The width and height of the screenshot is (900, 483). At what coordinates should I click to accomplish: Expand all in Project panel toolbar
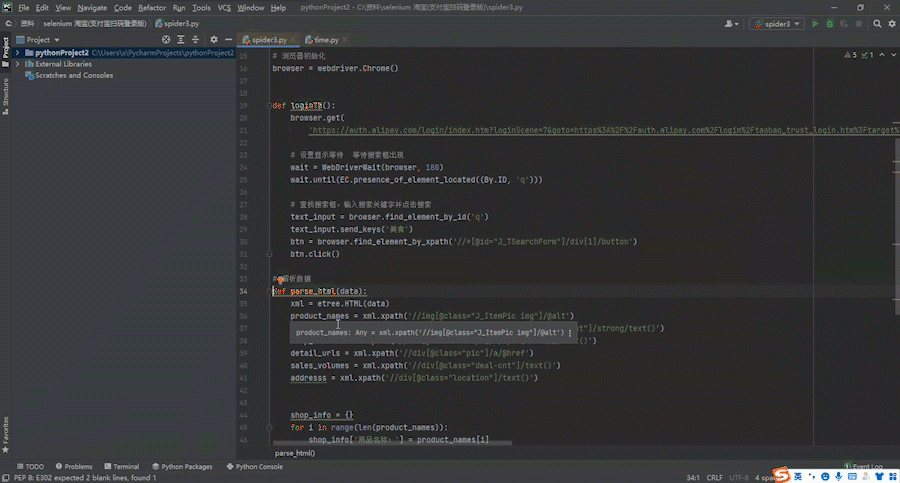point(180,40)
